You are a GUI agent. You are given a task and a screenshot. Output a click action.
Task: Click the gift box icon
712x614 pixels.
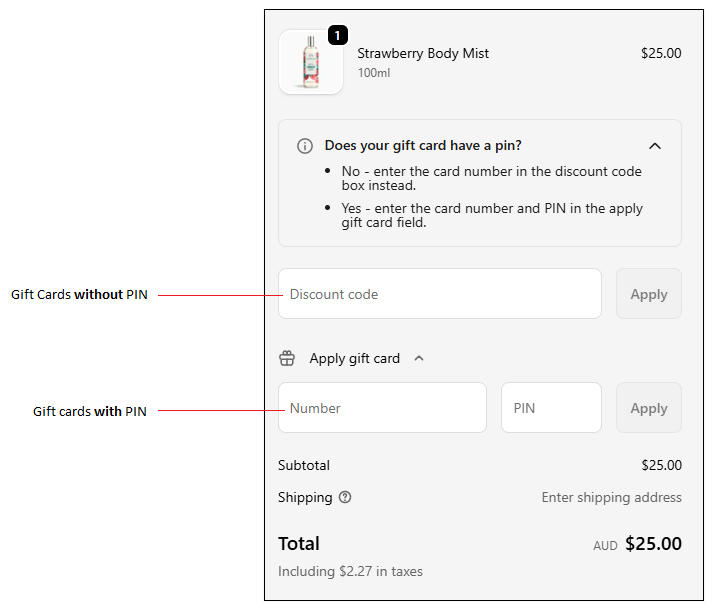pyautogui.click(x=287, y=358)
